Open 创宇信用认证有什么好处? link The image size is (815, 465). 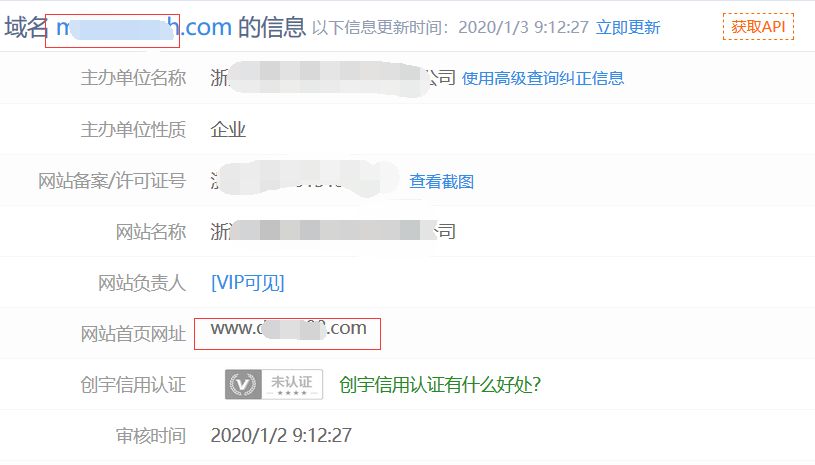440,385
